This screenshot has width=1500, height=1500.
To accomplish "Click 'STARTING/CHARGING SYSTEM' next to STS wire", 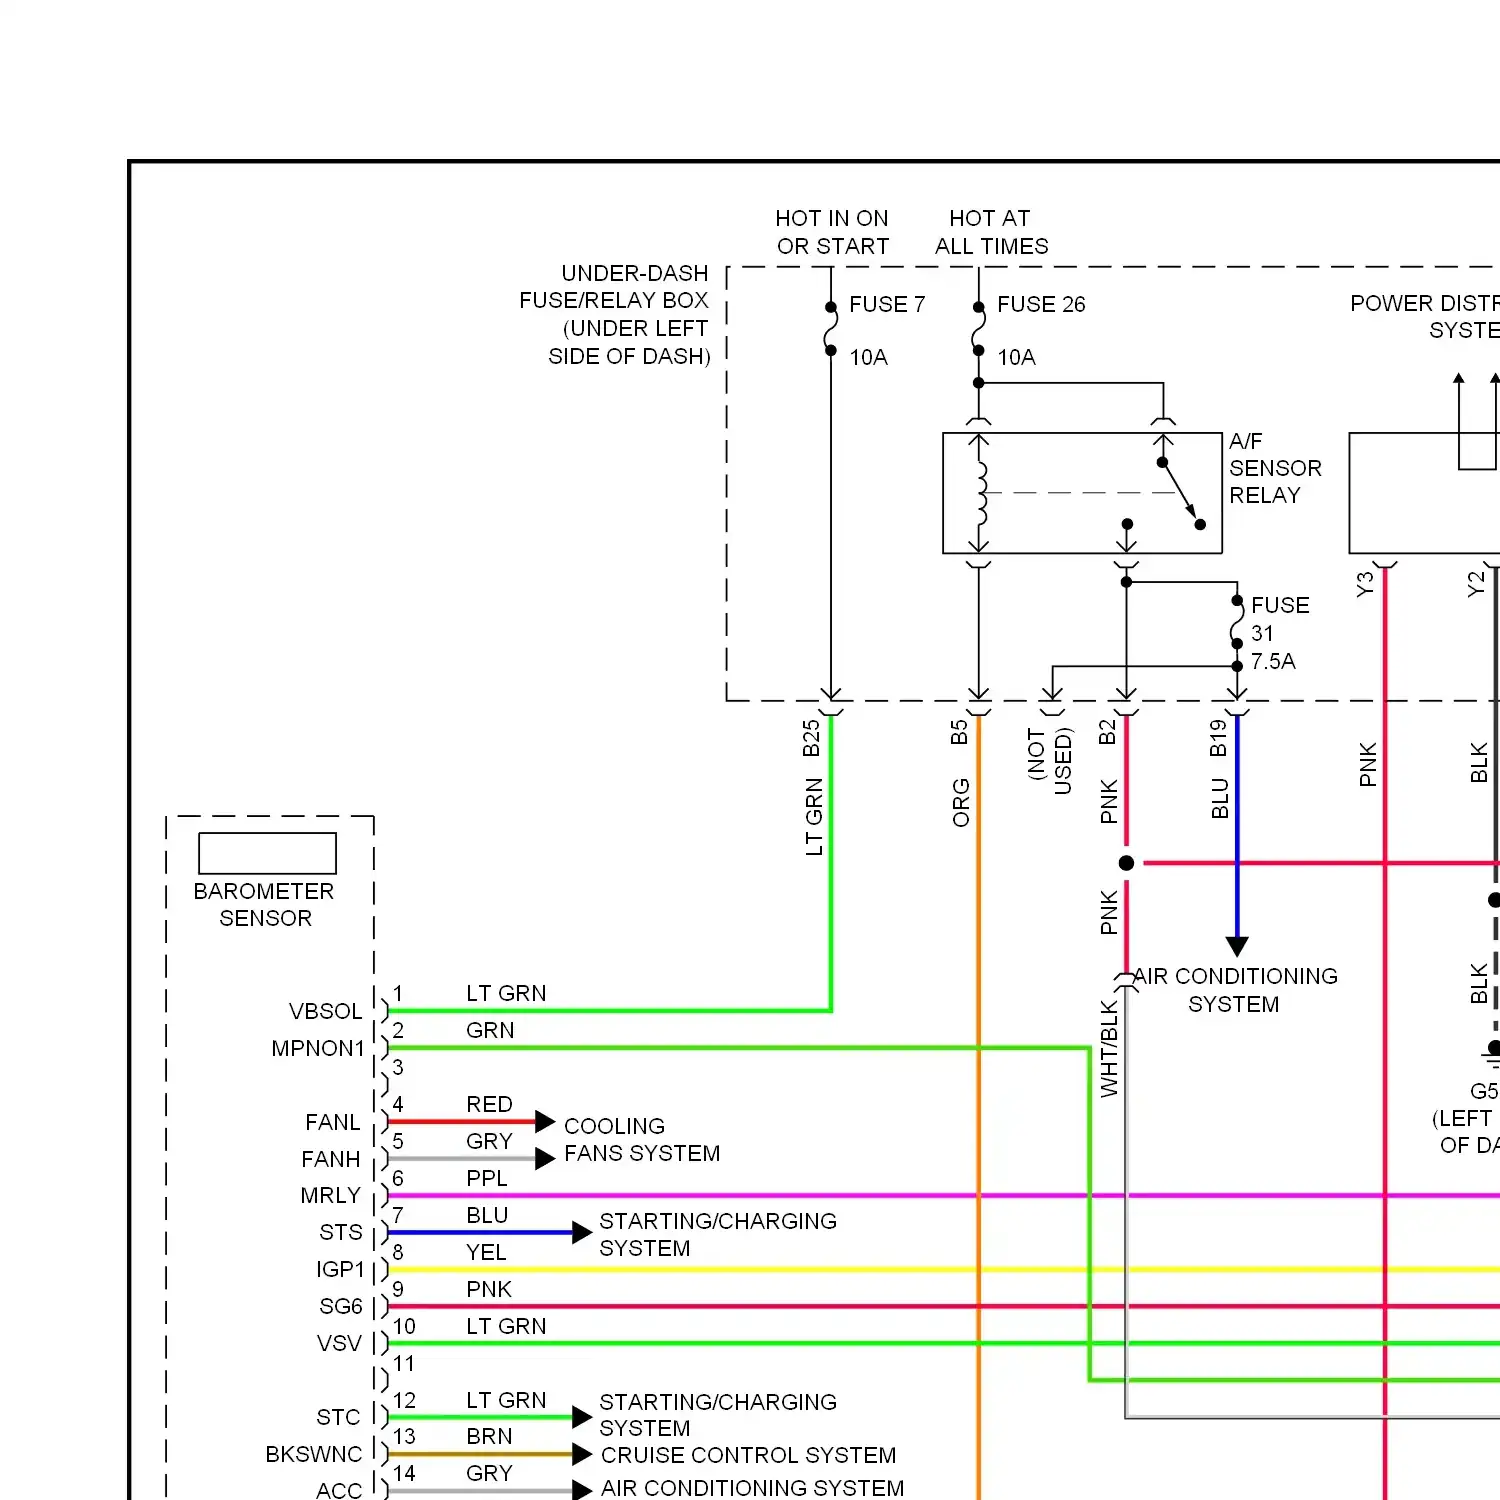I will (718, 1234).
